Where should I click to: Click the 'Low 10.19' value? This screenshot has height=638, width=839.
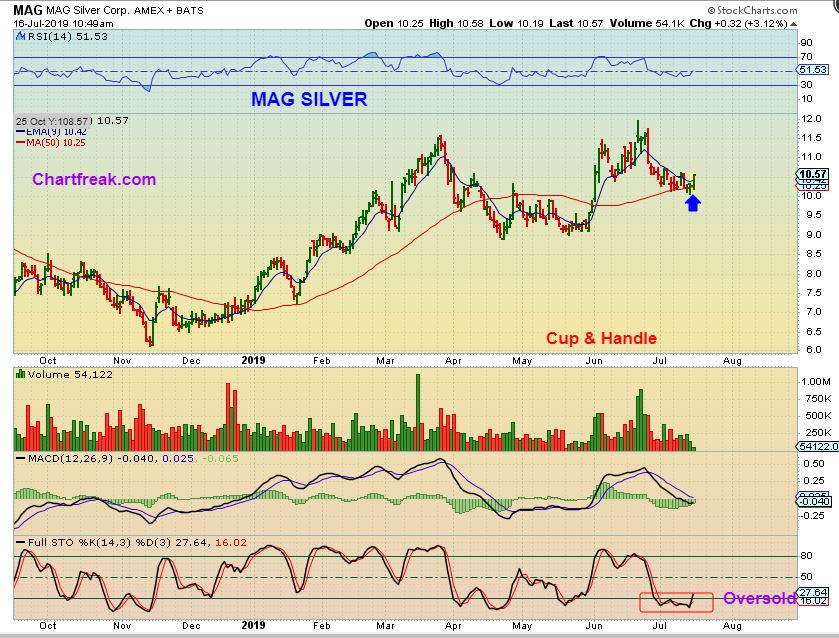[516, 24]
